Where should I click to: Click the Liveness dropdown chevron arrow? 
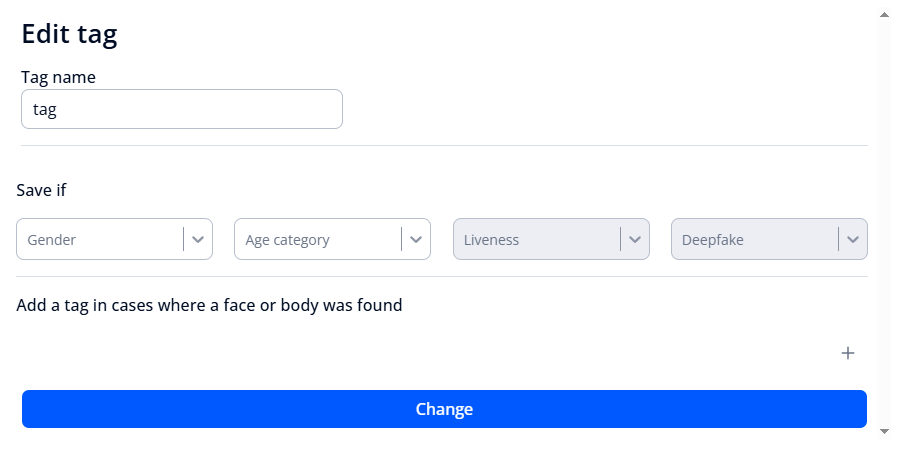coord(635,240)
